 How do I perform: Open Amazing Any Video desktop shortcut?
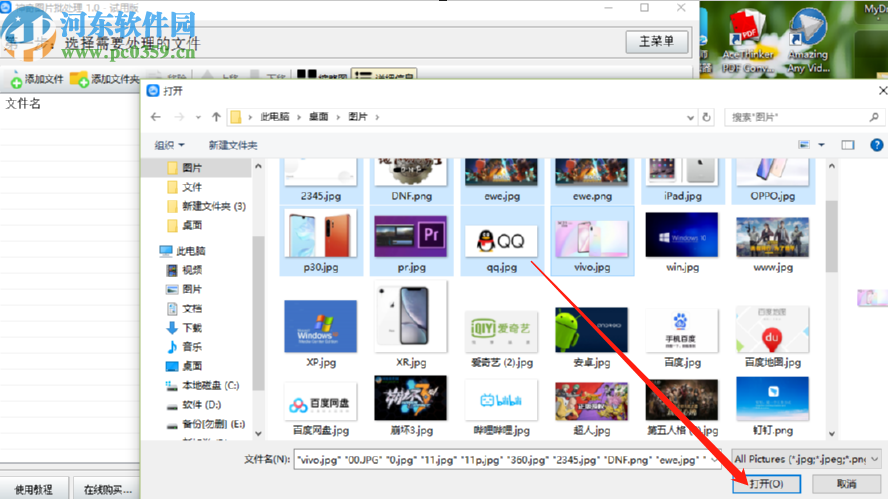(x=808, y=41)
